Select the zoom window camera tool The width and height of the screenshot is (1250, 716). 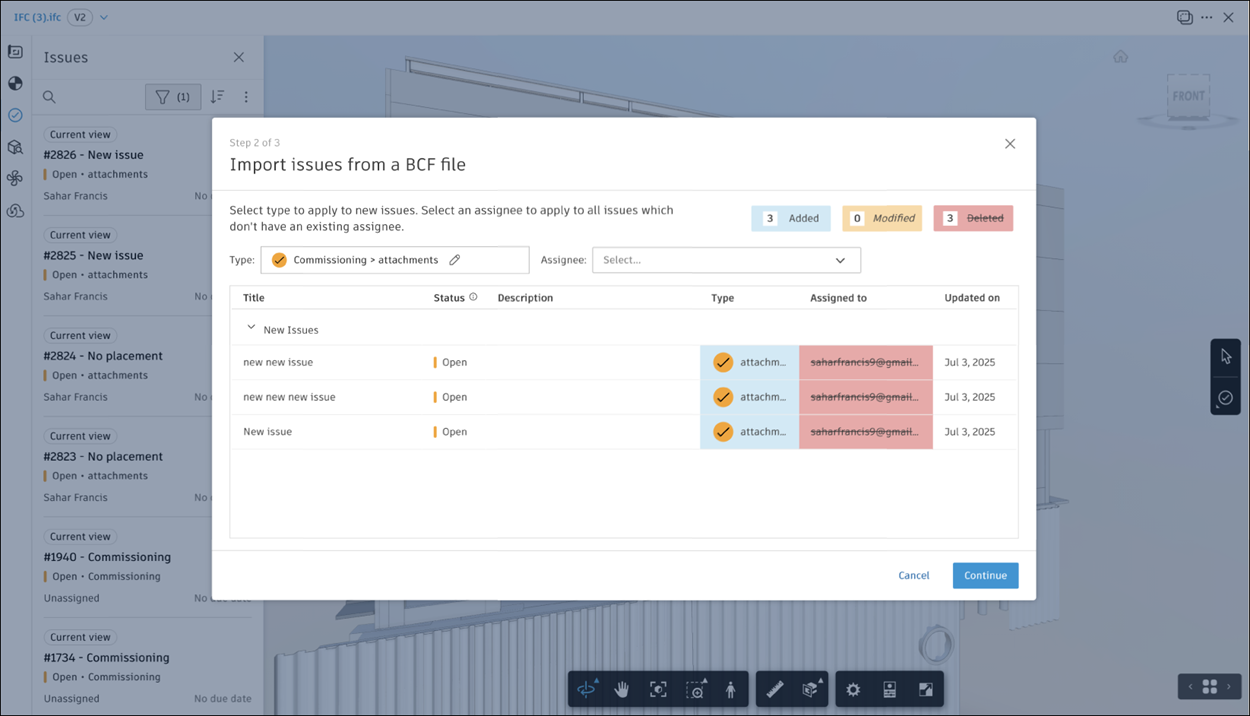pos(695,689)
